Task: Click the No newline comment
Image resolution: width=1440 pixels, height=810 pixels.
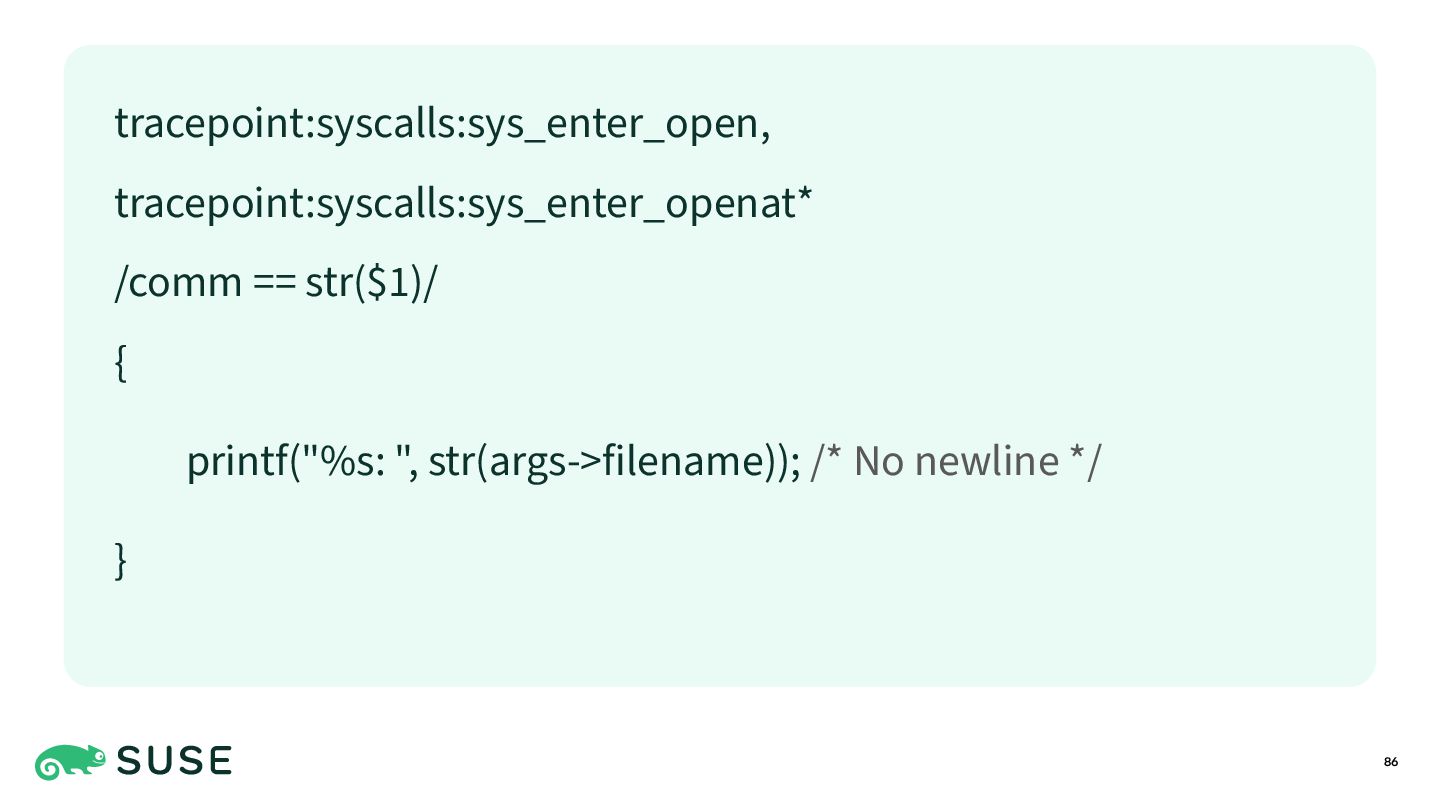Action: pos(956,461)
